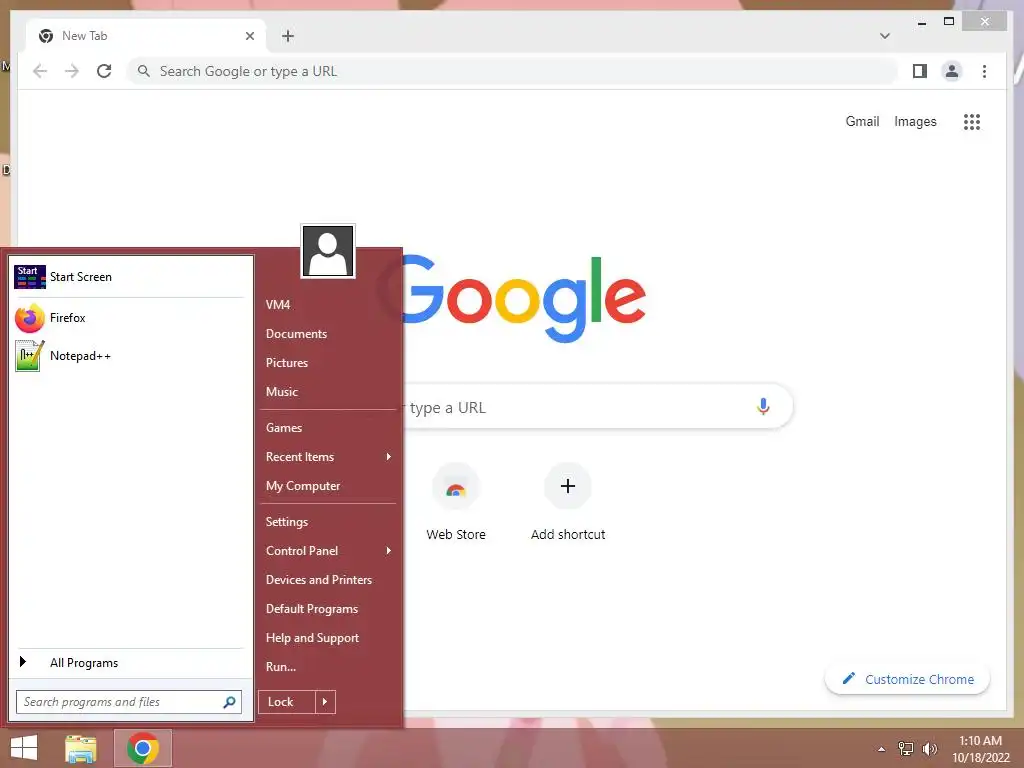Click Chrome's forward arrow button

(72, 71)
